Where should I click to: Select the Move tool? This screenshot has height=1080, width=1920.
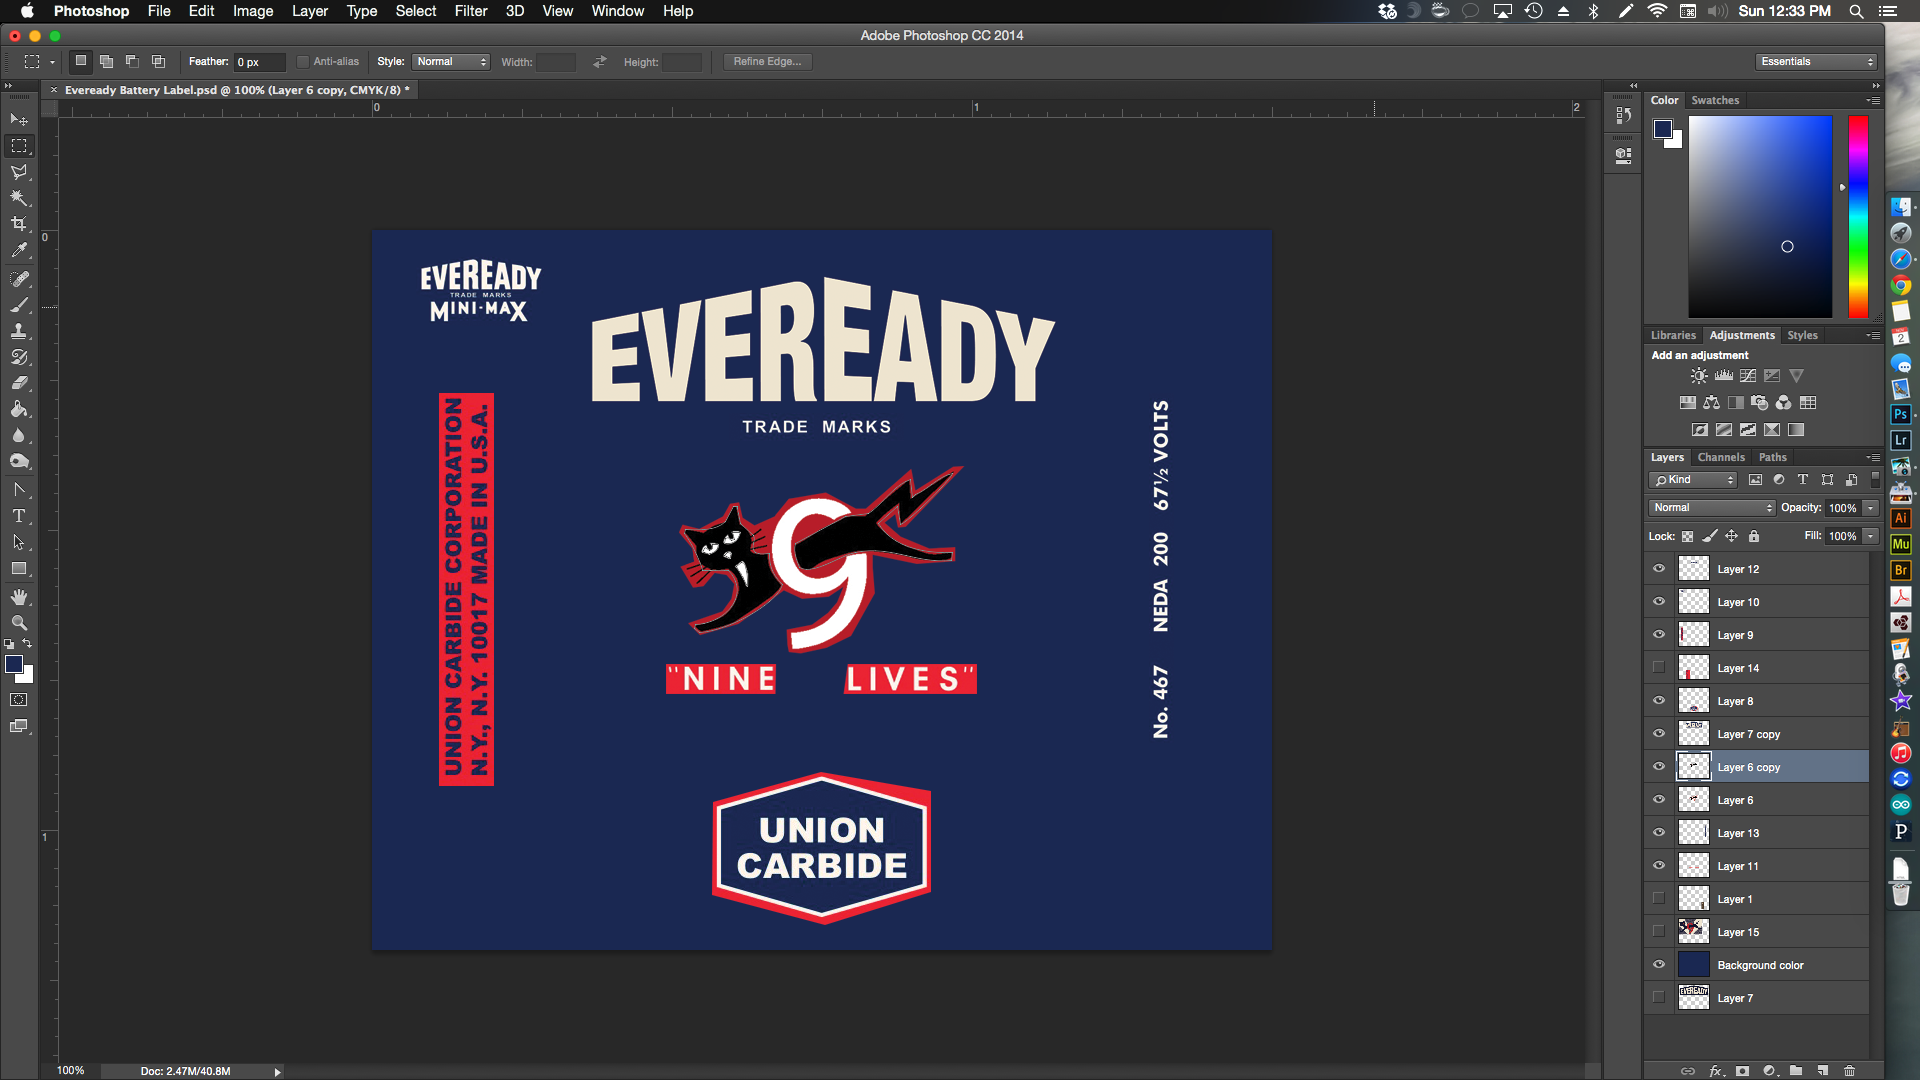(x=19, y=119)
